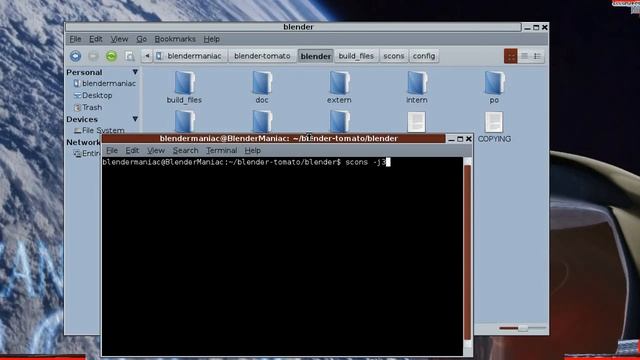Select the COPYING file icon
Screen dimensions: 640x360
494,122
